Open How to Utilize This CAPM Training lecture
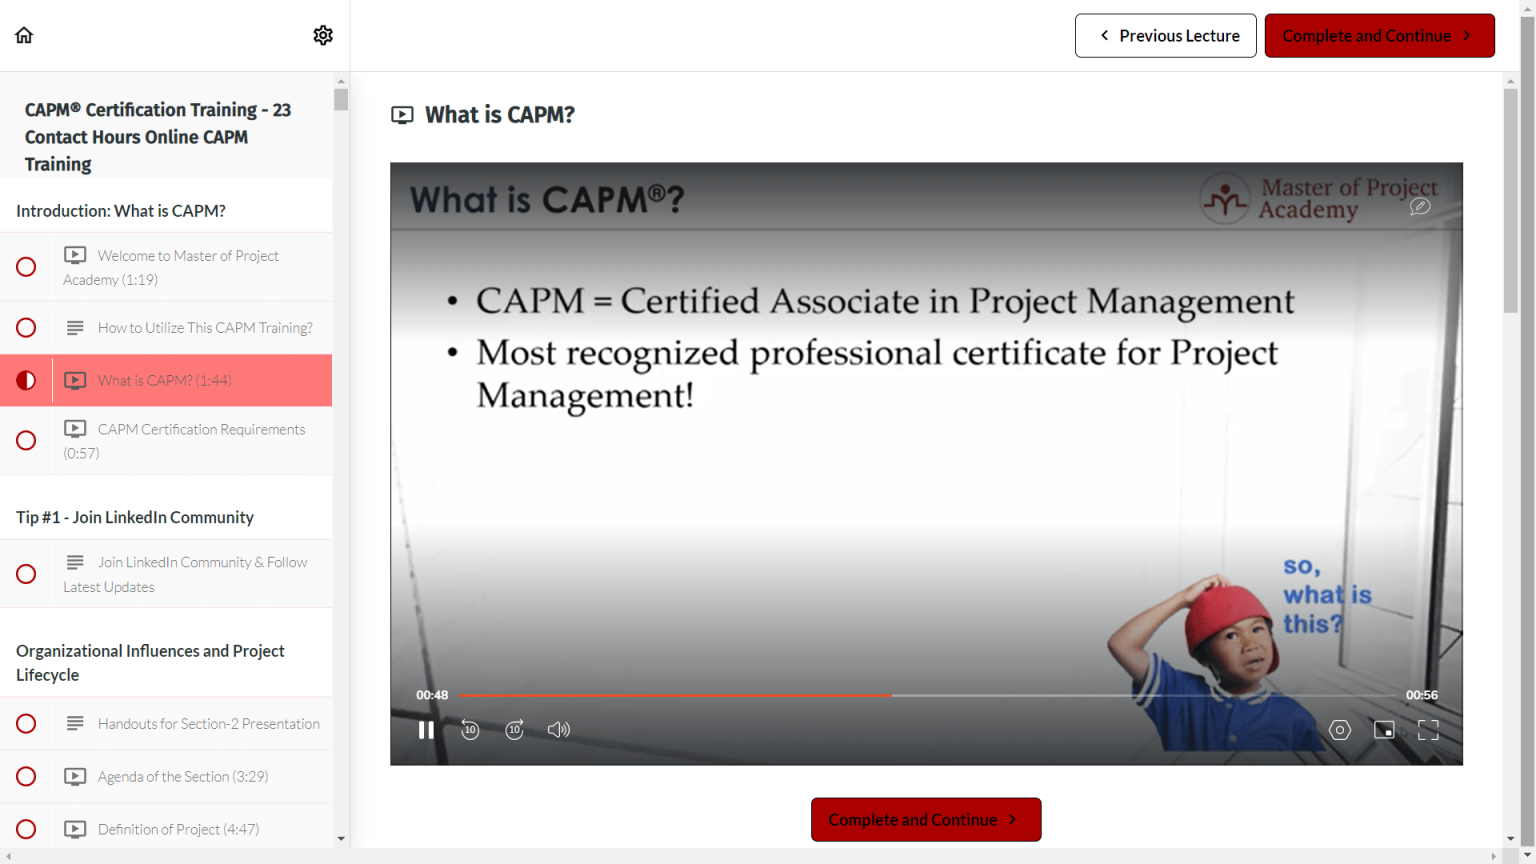The width and height of the screenshot is (1536, 864). click(204, 328)
